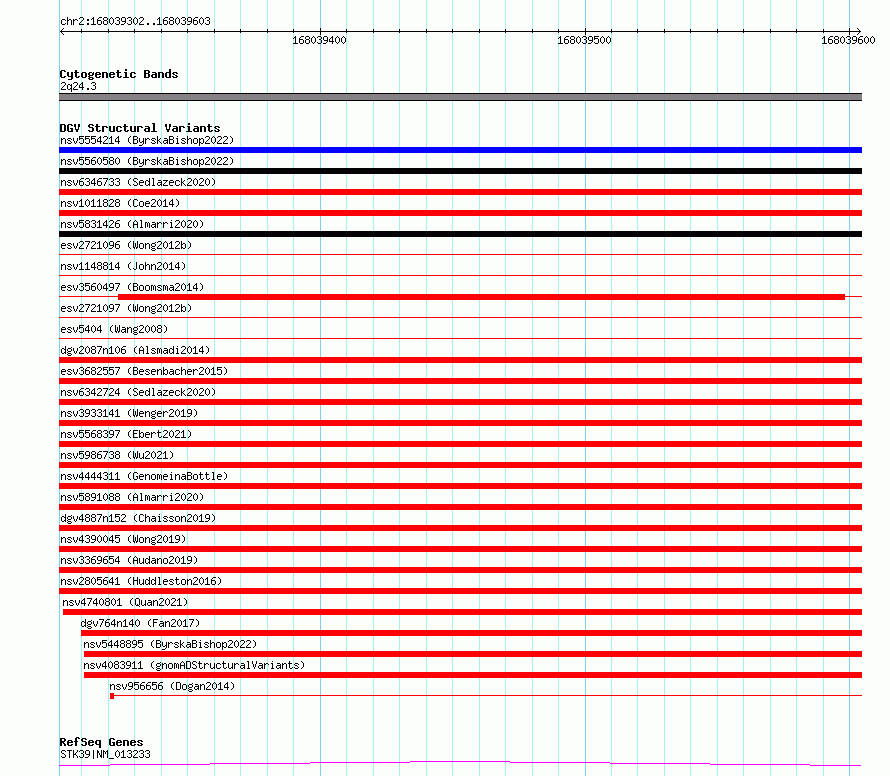Open variant nsv3369654 (Audano2019)
The width and height of the screenshot is (890, 776).
[129, 560]
